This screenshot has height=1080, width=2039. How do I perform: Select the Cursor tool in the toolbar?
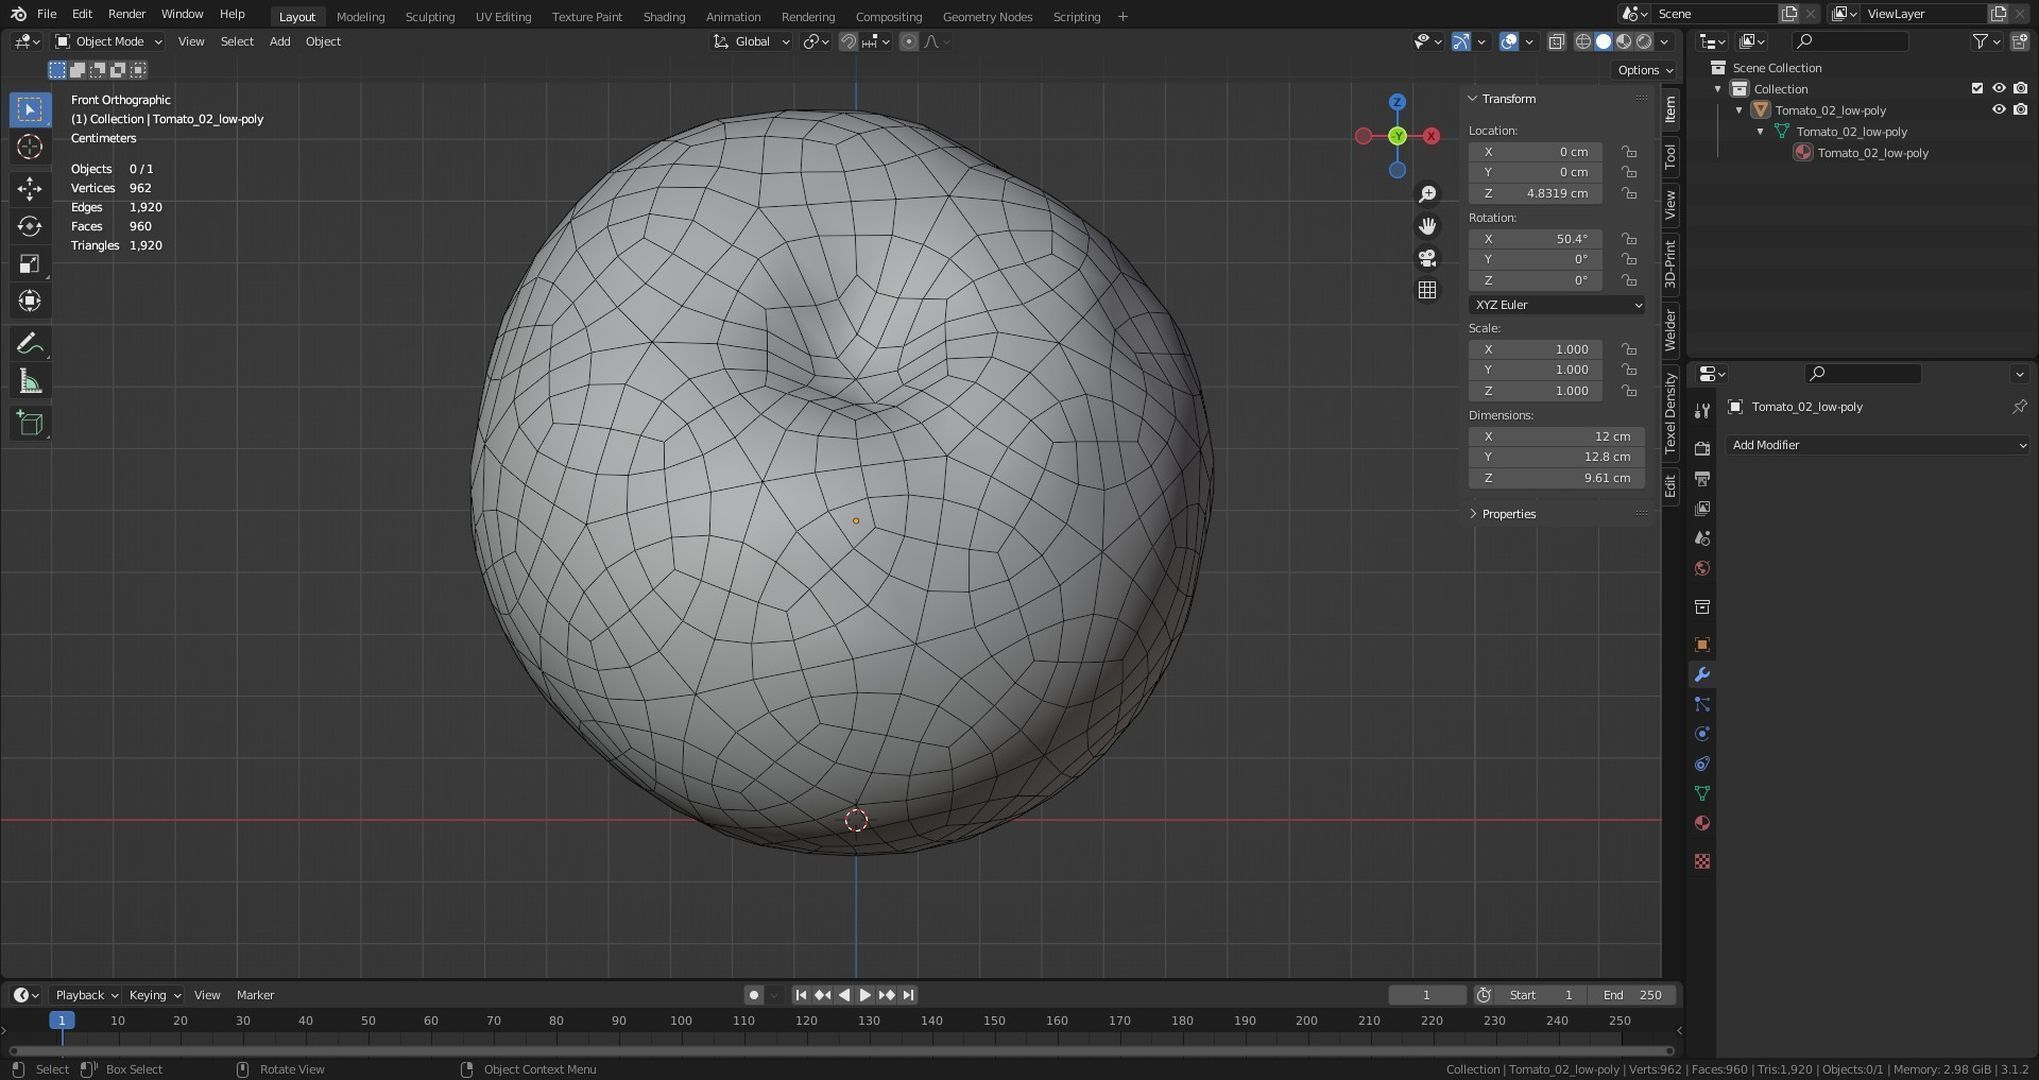[x=29, y=147]
